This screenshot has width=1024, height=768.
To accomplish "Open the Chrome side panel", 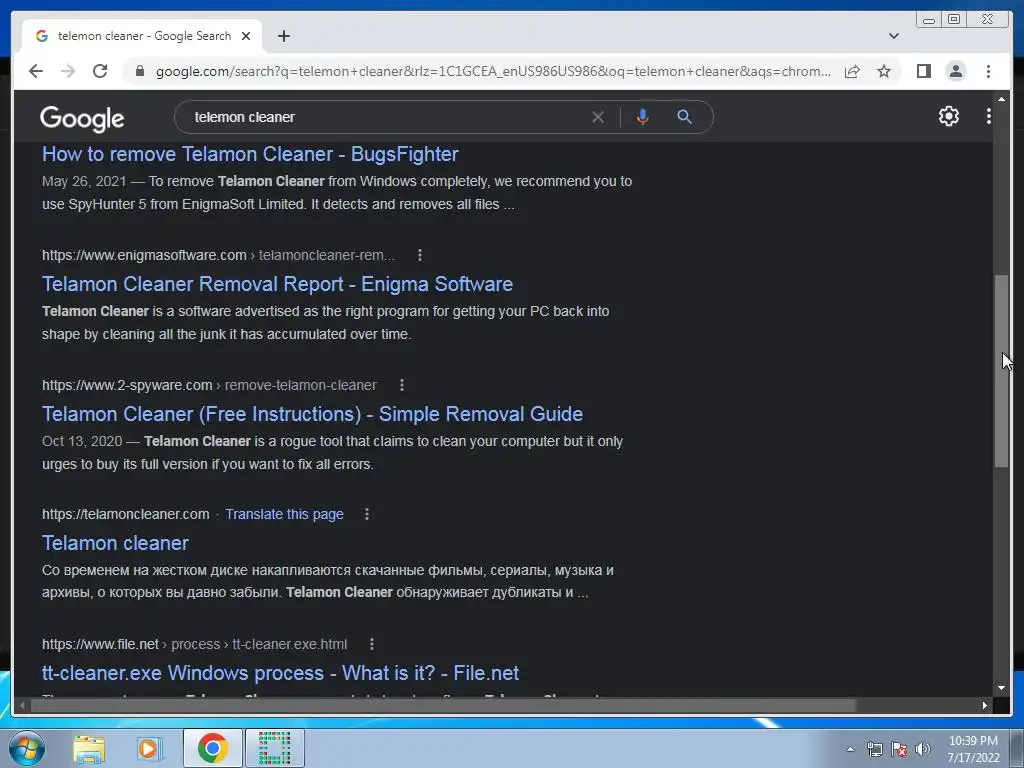I will tap(923, 71).
